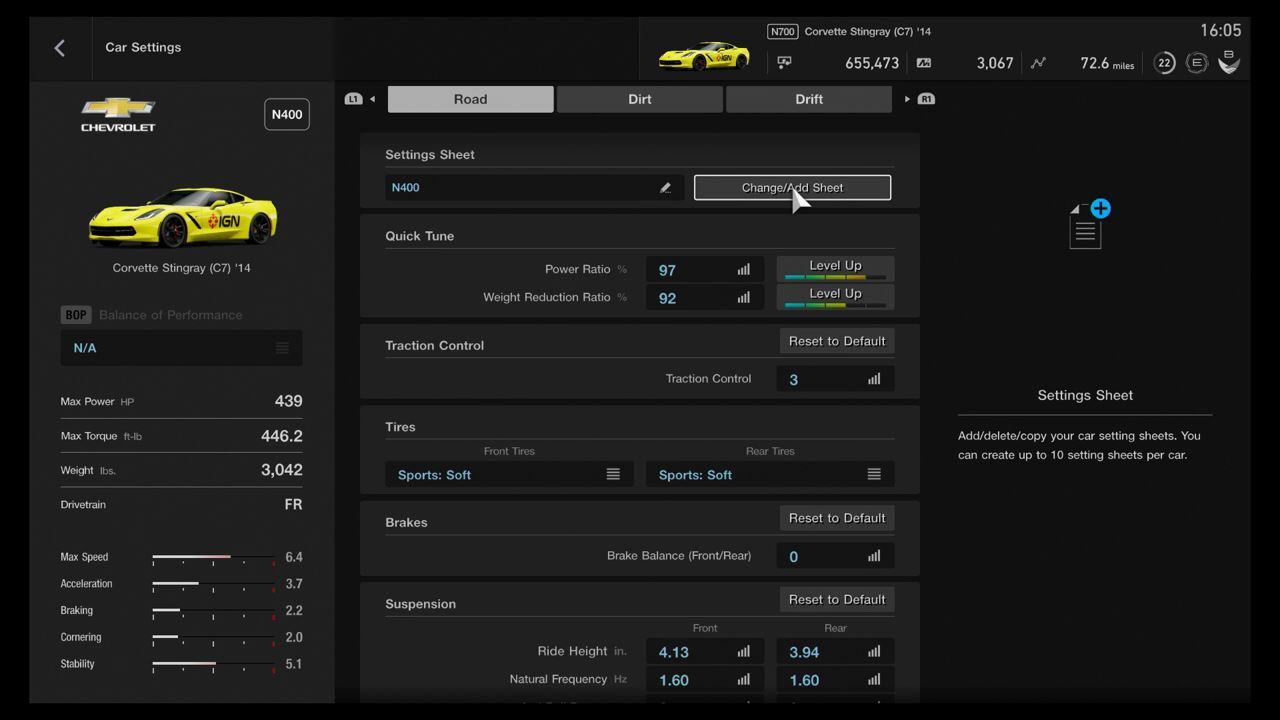Click the yellow Corvette thumbnail in header
Viewport: 1280px width, 720px height.
click(704, 56)
